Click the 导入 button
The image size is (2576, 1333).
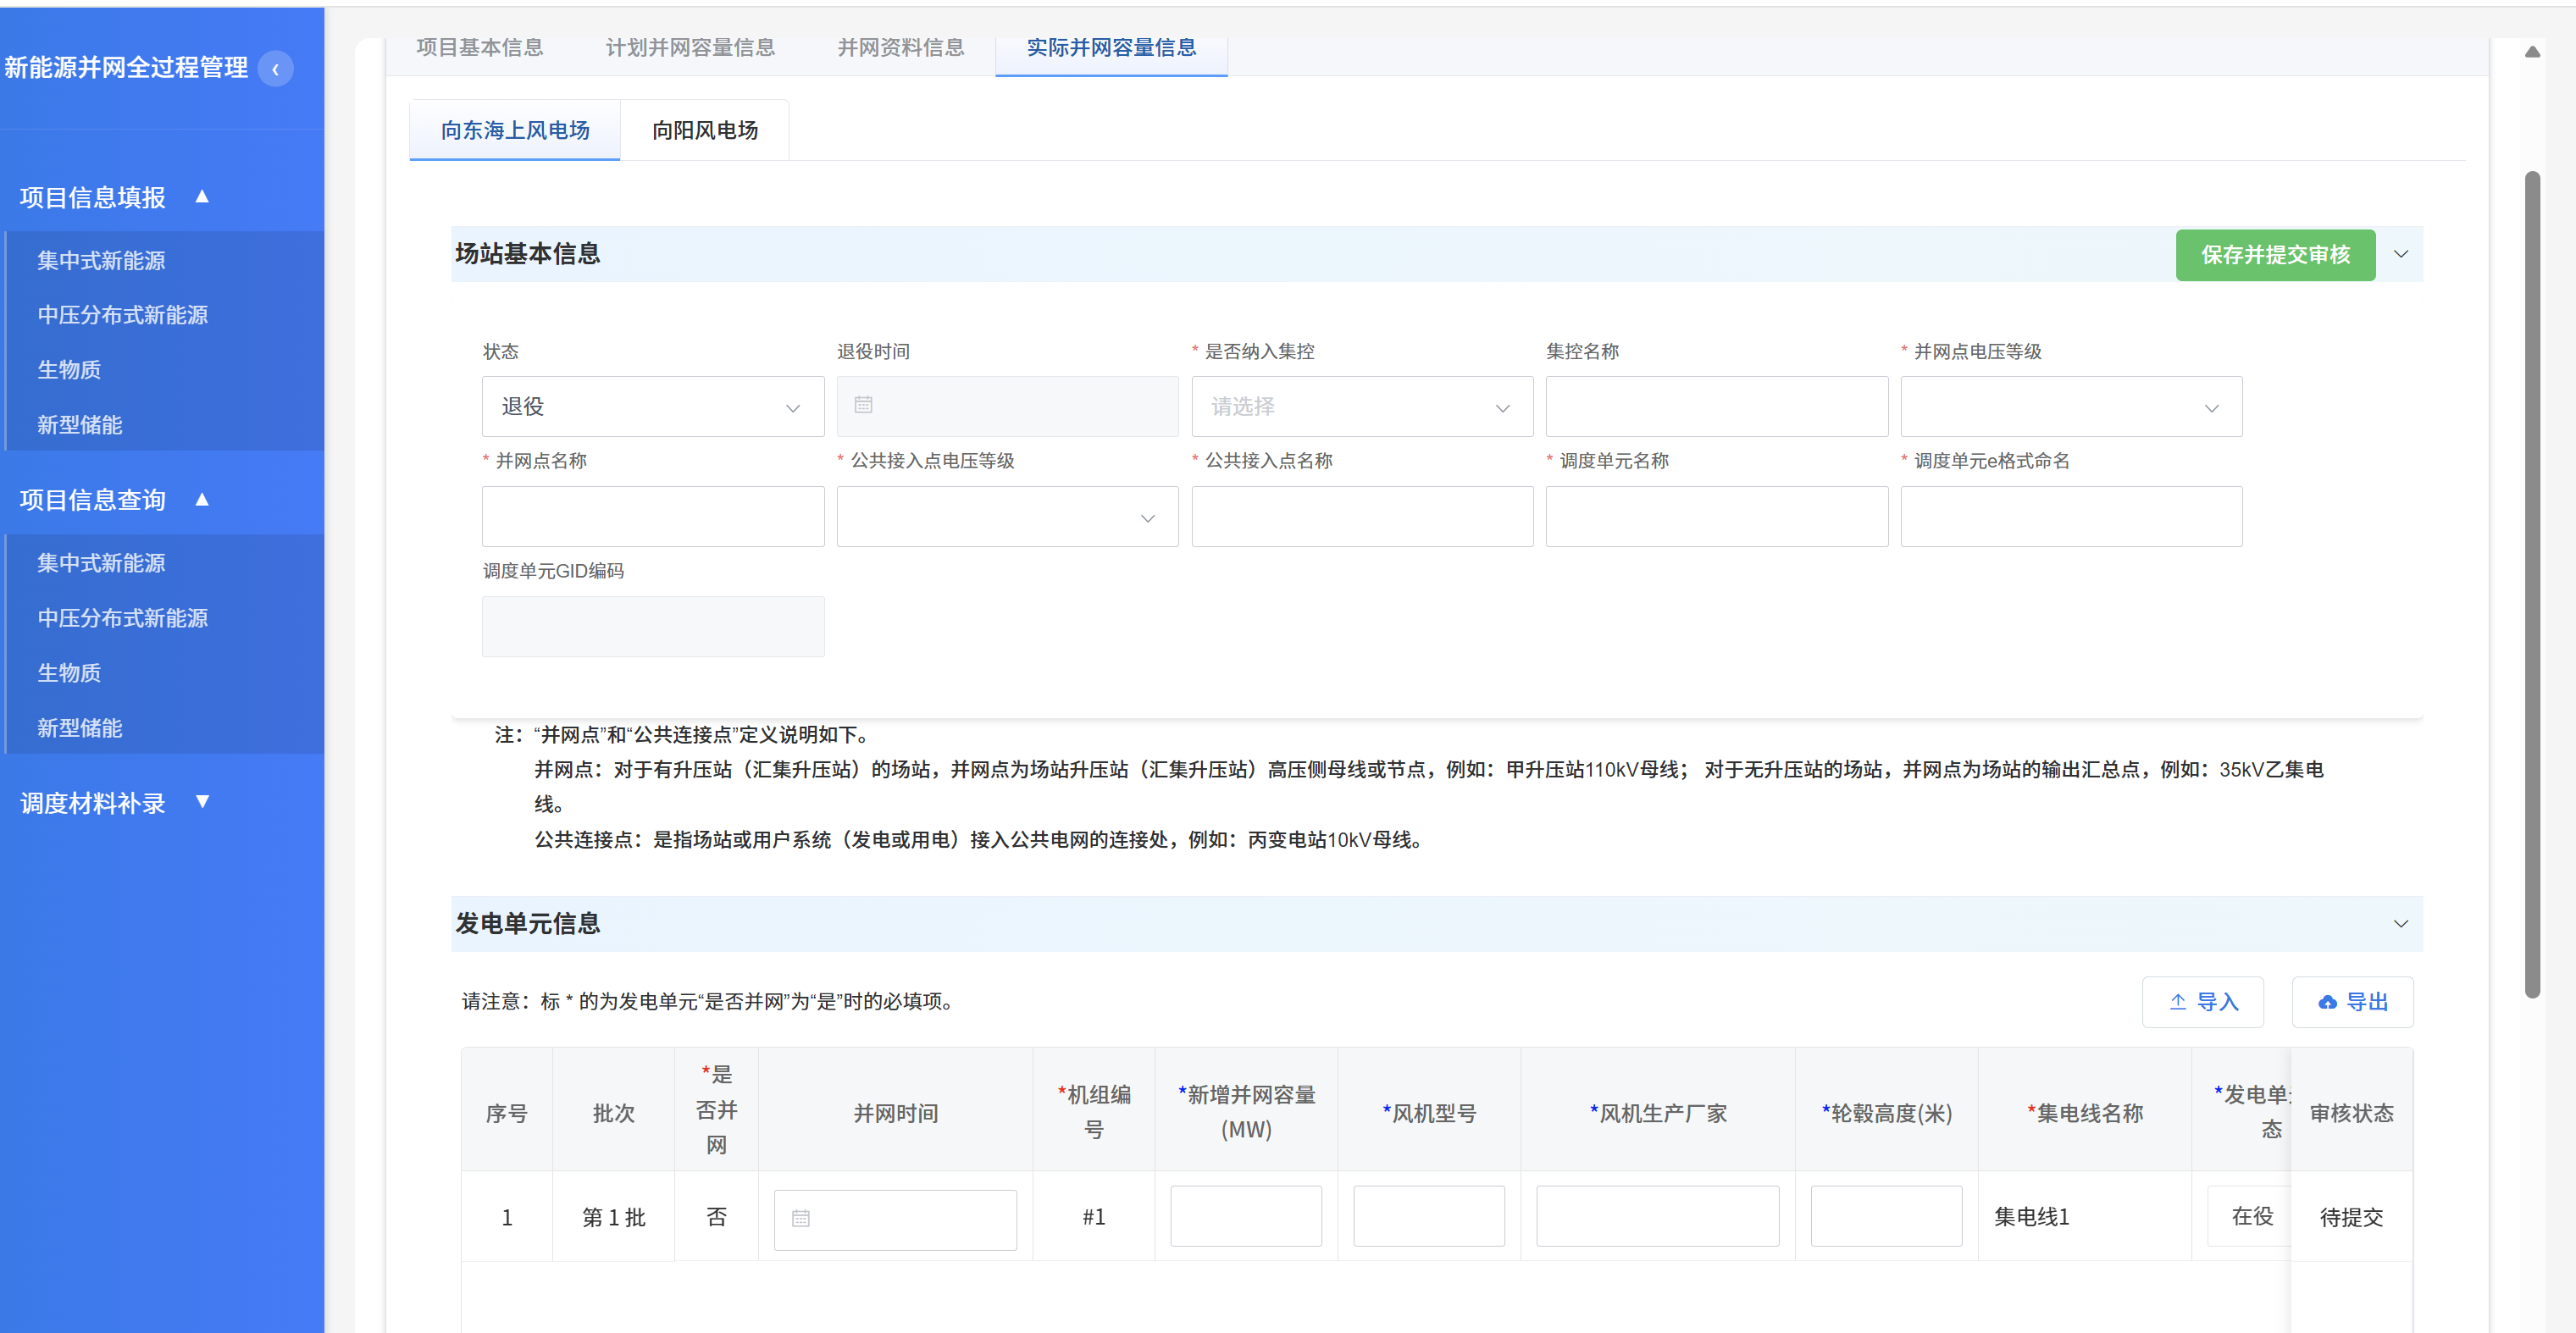tap(2202, 1002)
